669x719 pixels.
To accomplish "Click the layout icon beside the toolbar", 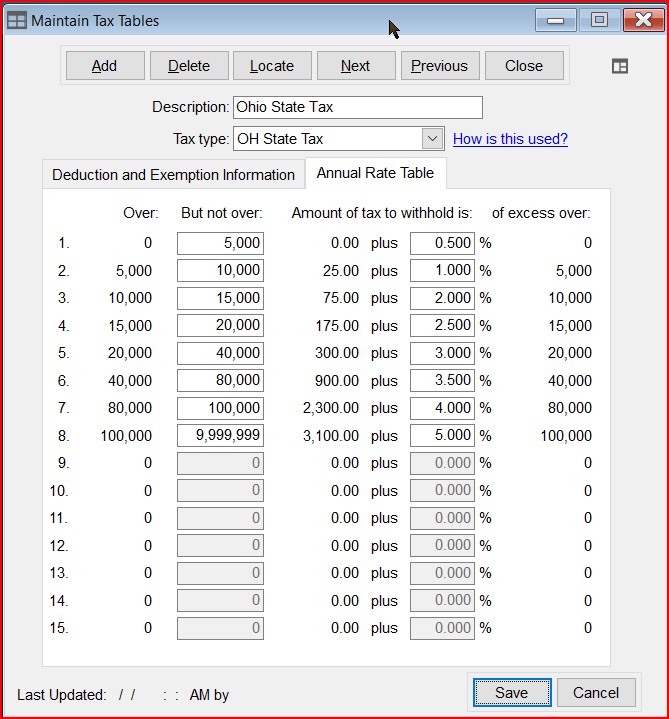I will tap(619, 66).
